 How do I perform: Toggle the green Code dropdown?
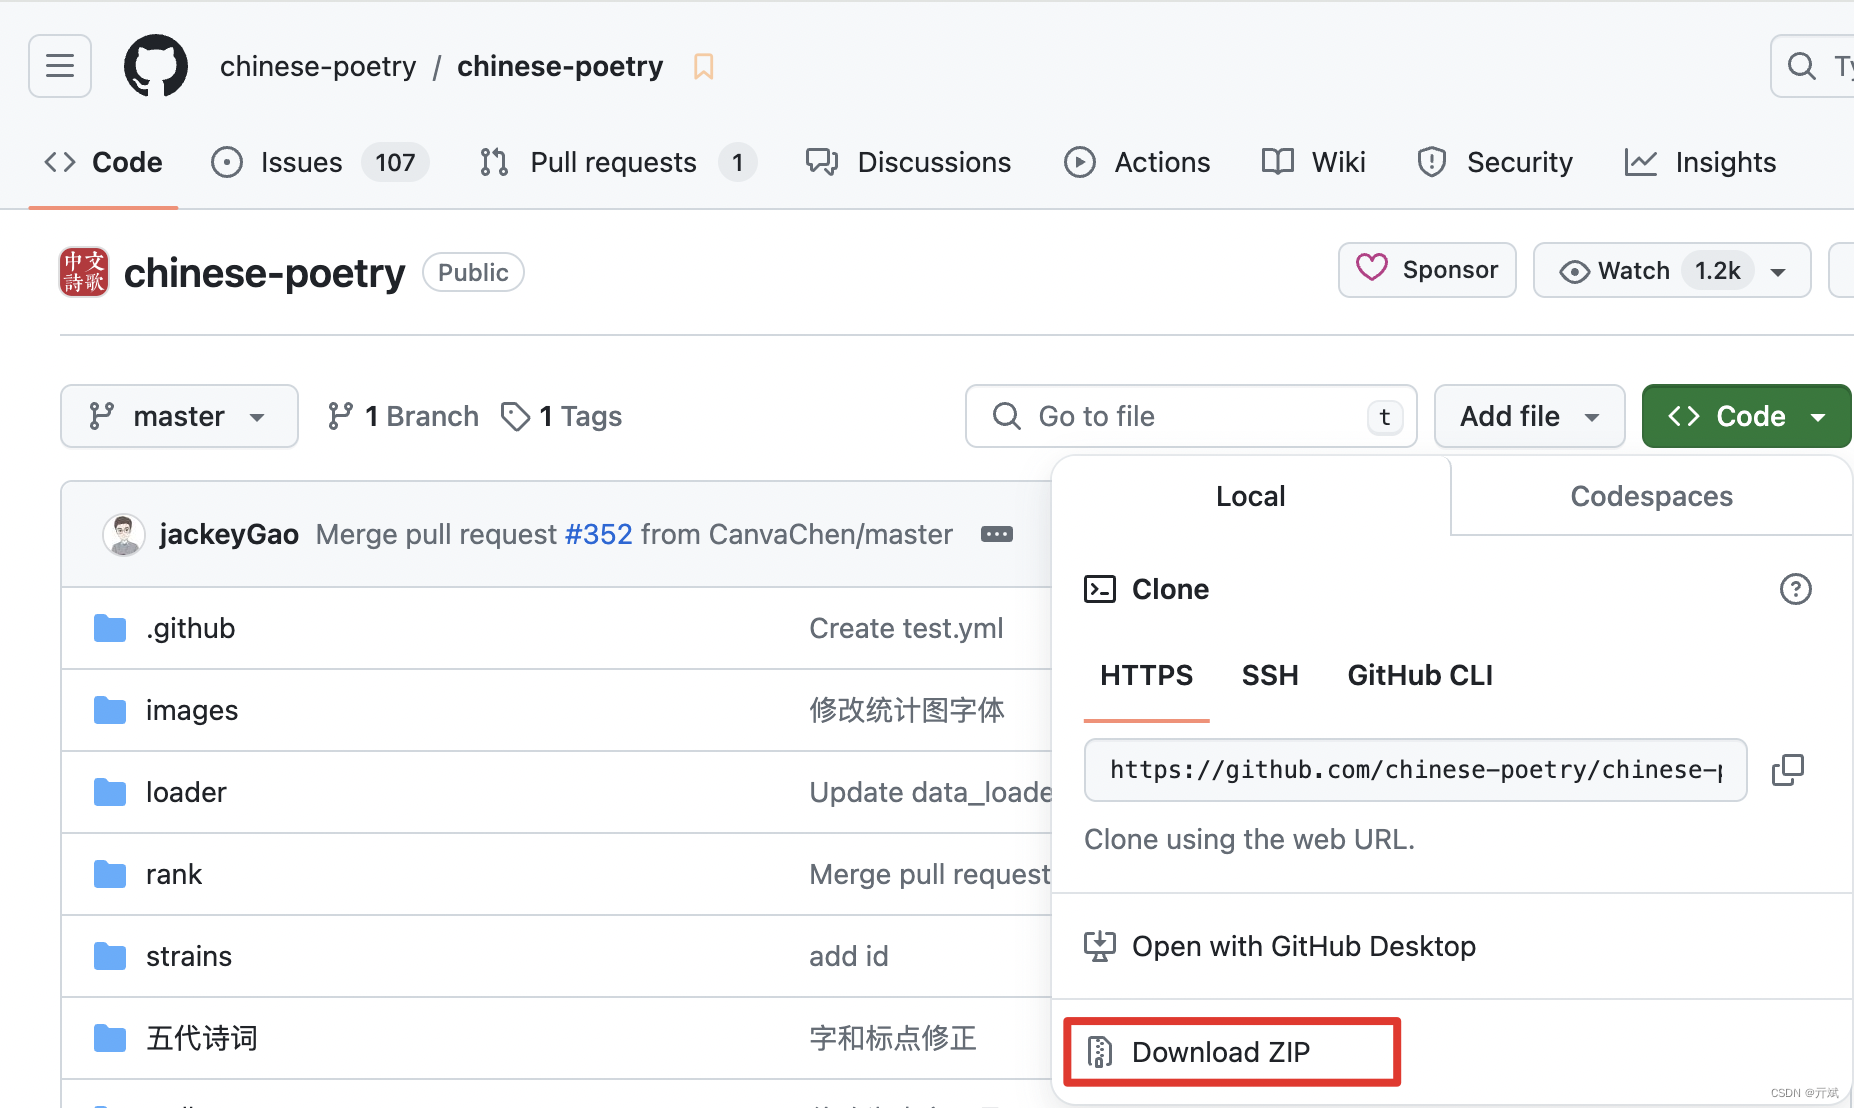click(1746, 416)
